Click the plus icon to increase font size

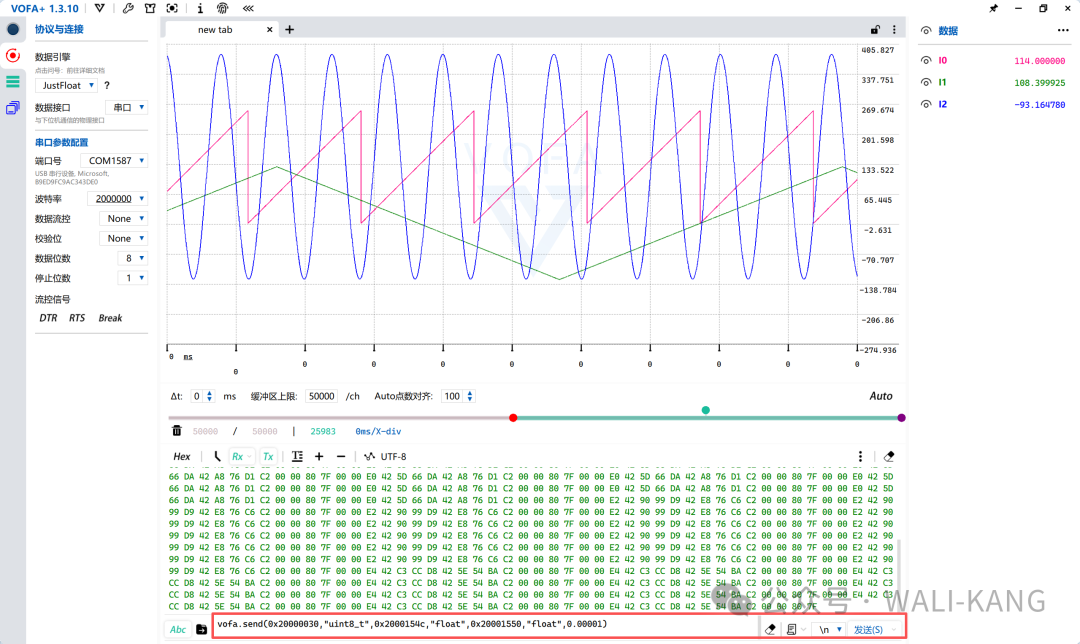[319, 456]
